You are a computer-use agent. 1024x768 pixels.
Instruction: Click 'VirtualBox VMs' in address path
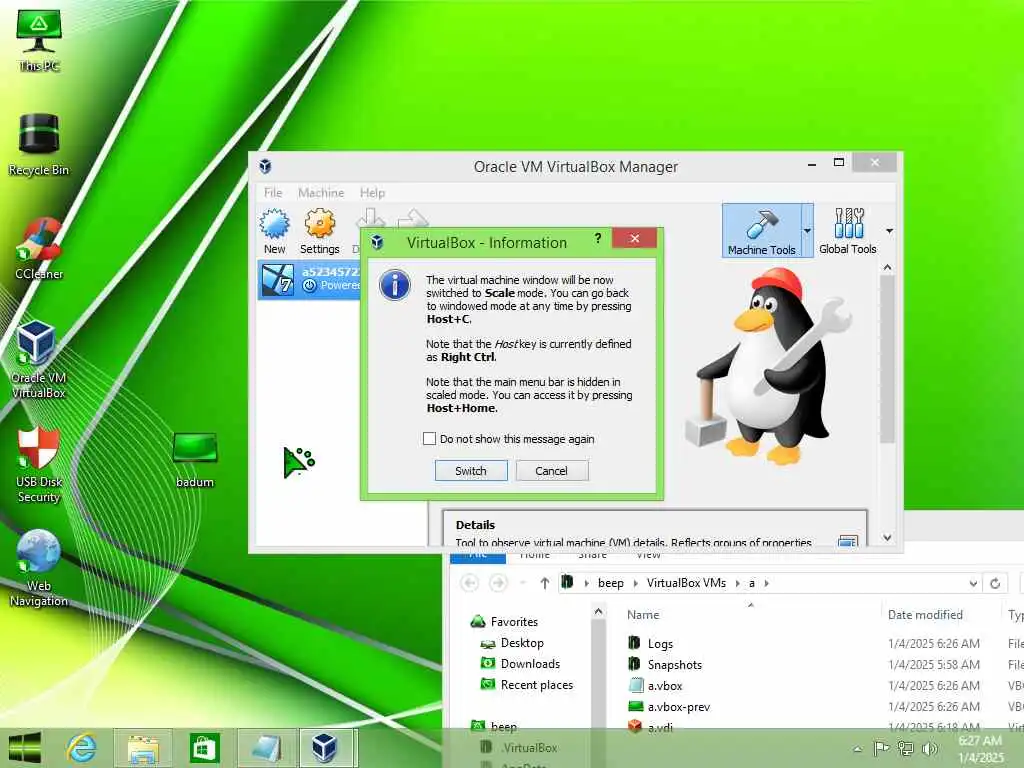[x=686, y=583]
